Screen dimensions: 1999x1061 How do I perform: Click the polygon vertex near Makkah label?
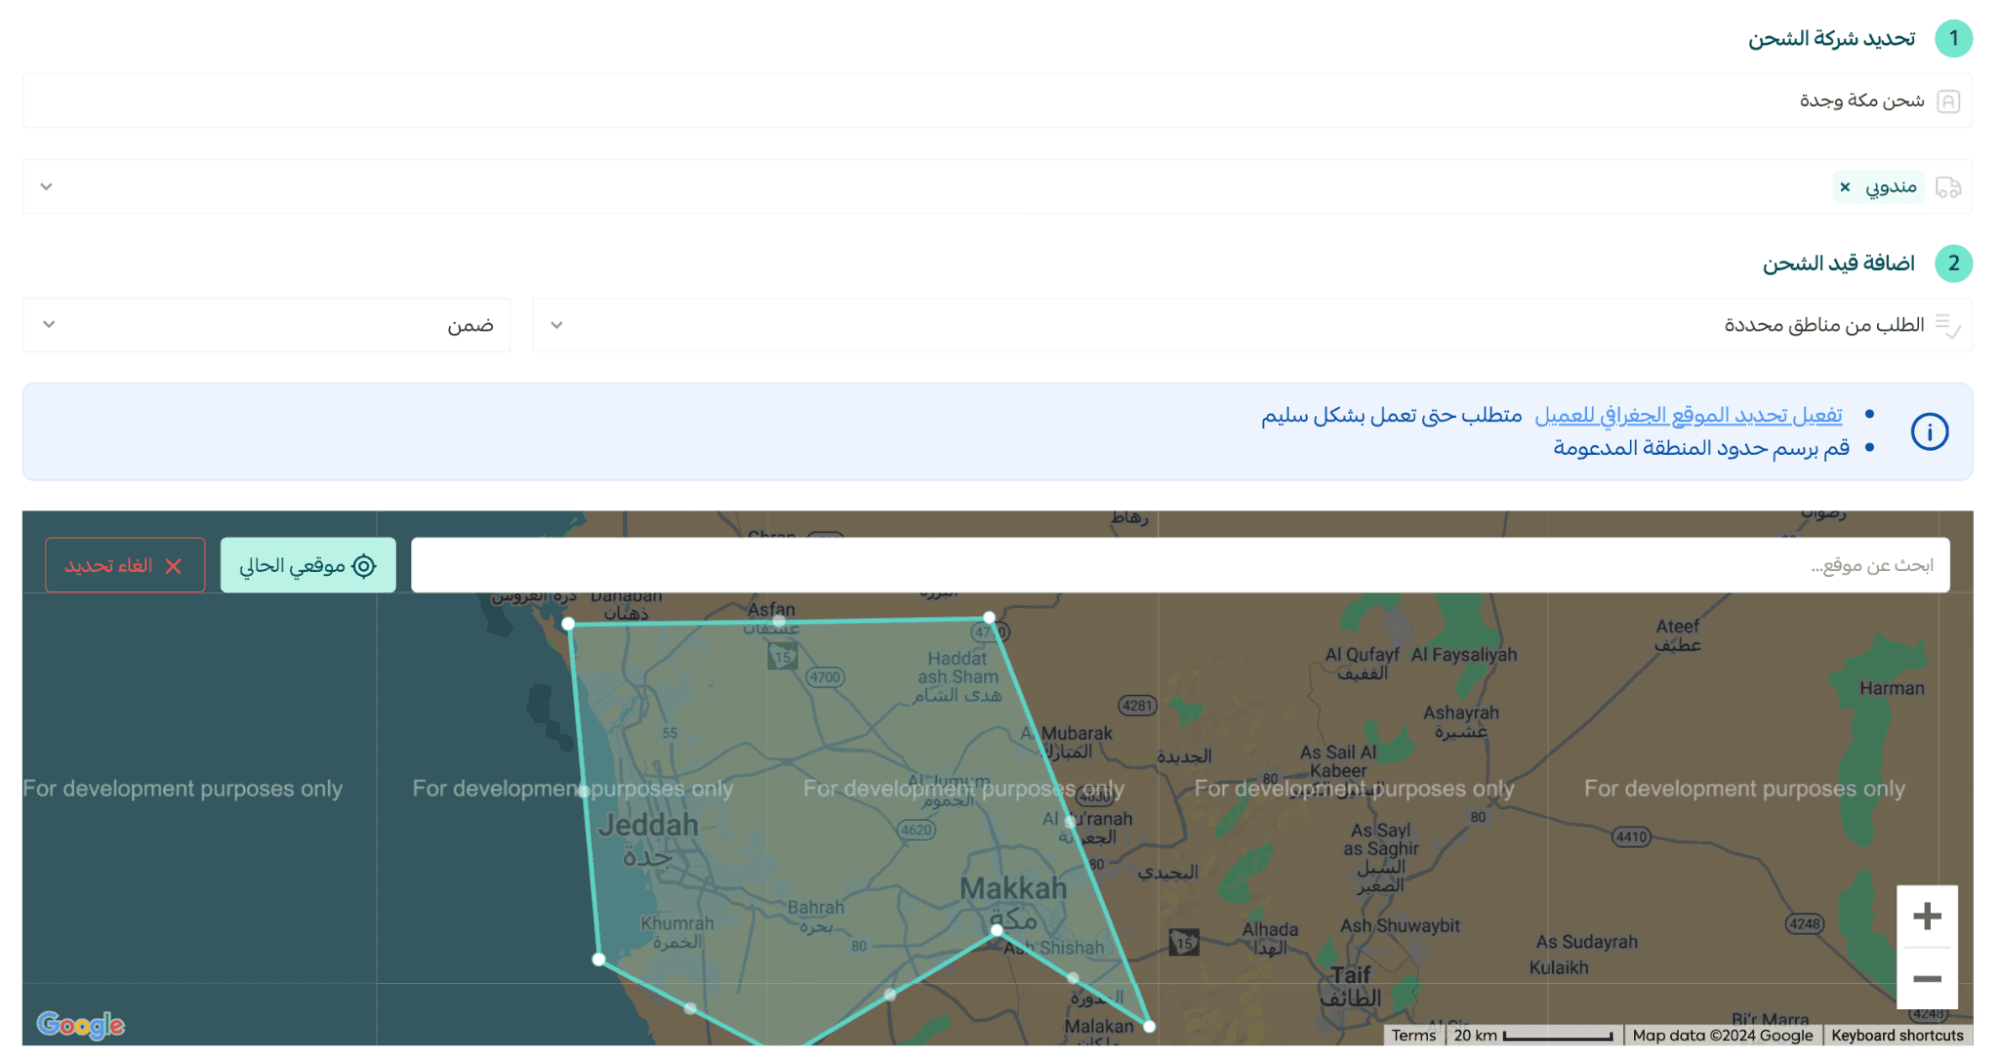pyautogui.click(x=997, y=930)
